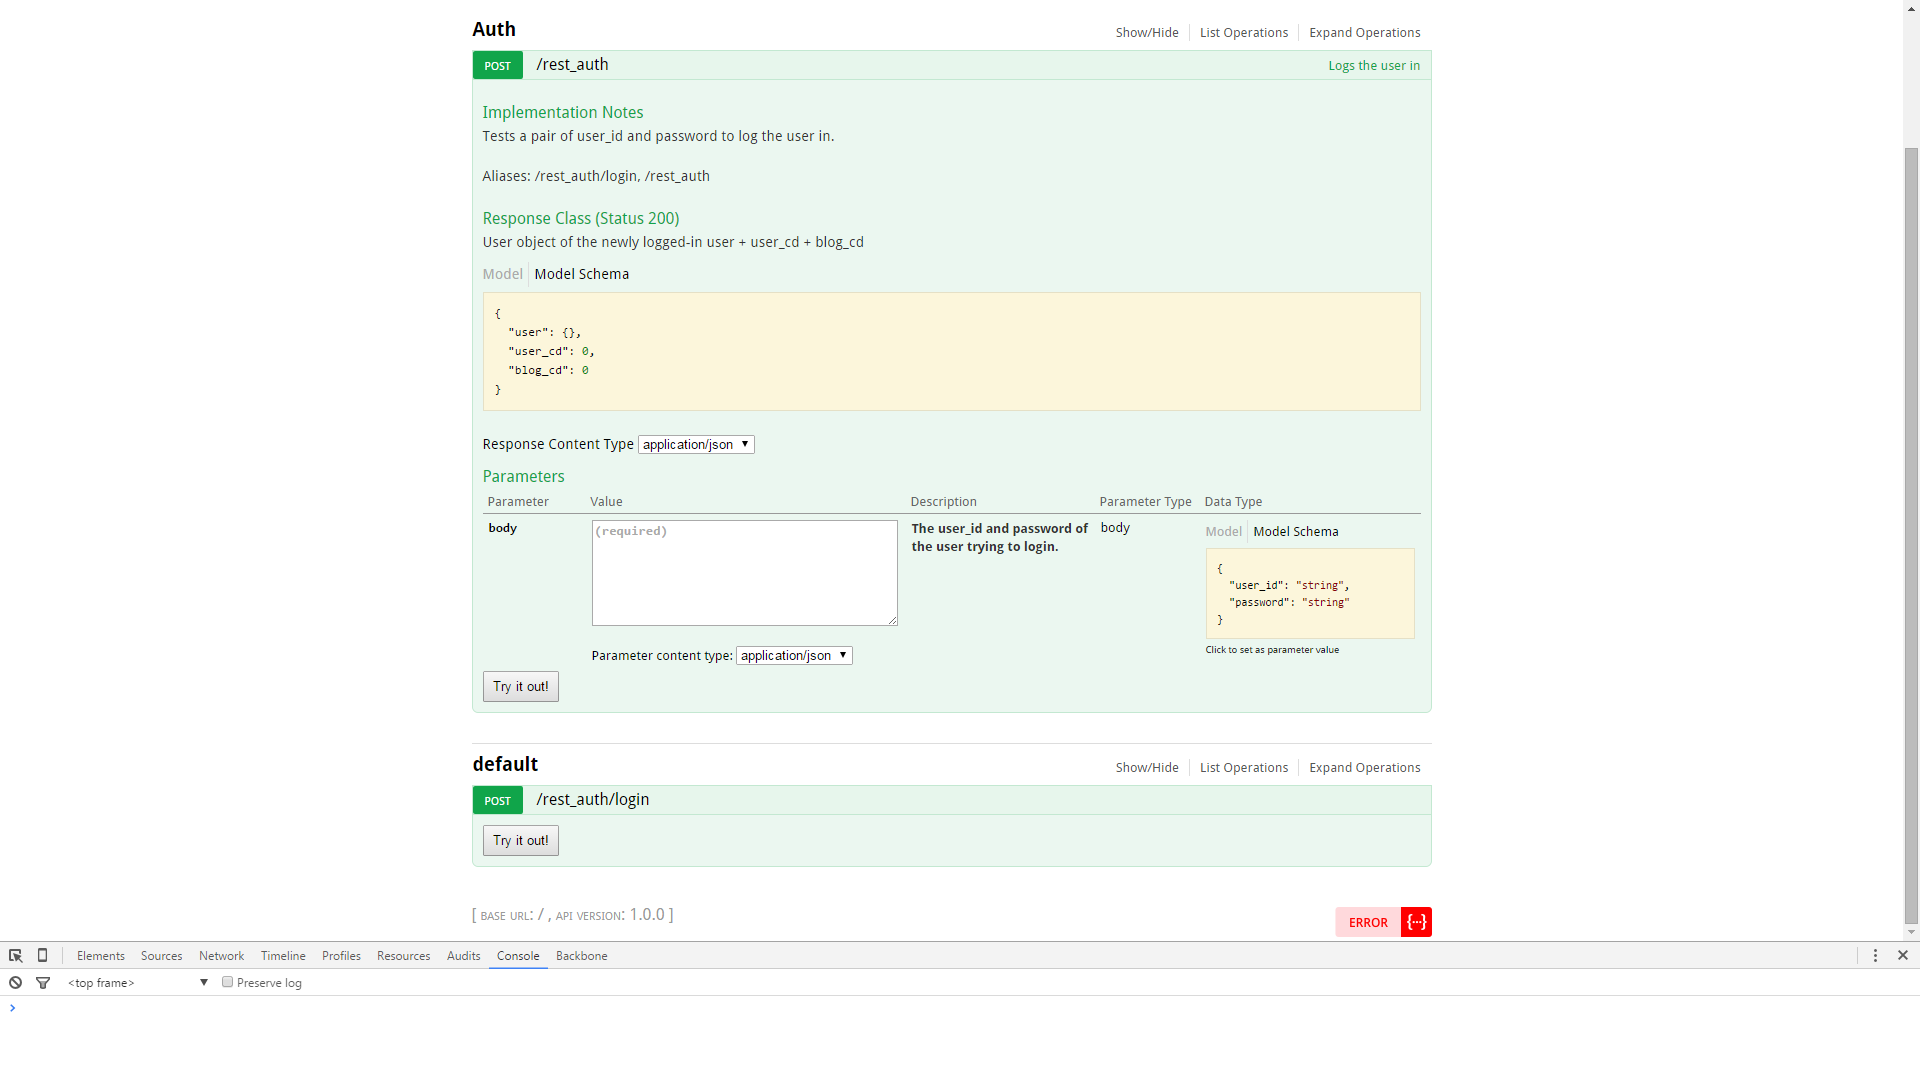Screen dimensions: 1920x1080
Task: Click the console filter funnel icon
Action: point(43,983)
